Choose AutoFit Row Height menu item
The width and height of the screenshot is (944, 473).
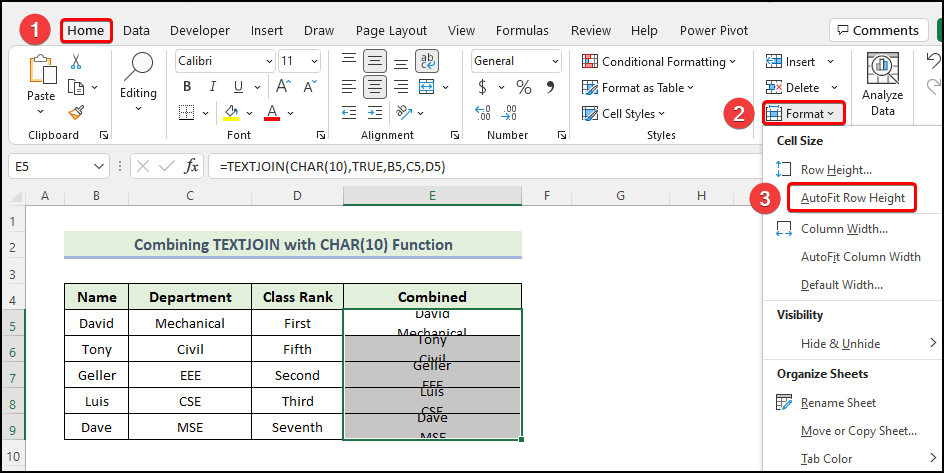point(852,197)
